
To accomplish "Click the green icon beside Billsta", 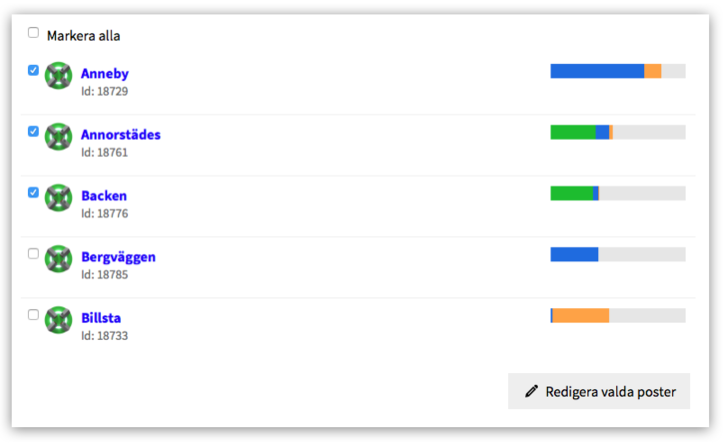I will pyautogui.click(x=59, y=320).
